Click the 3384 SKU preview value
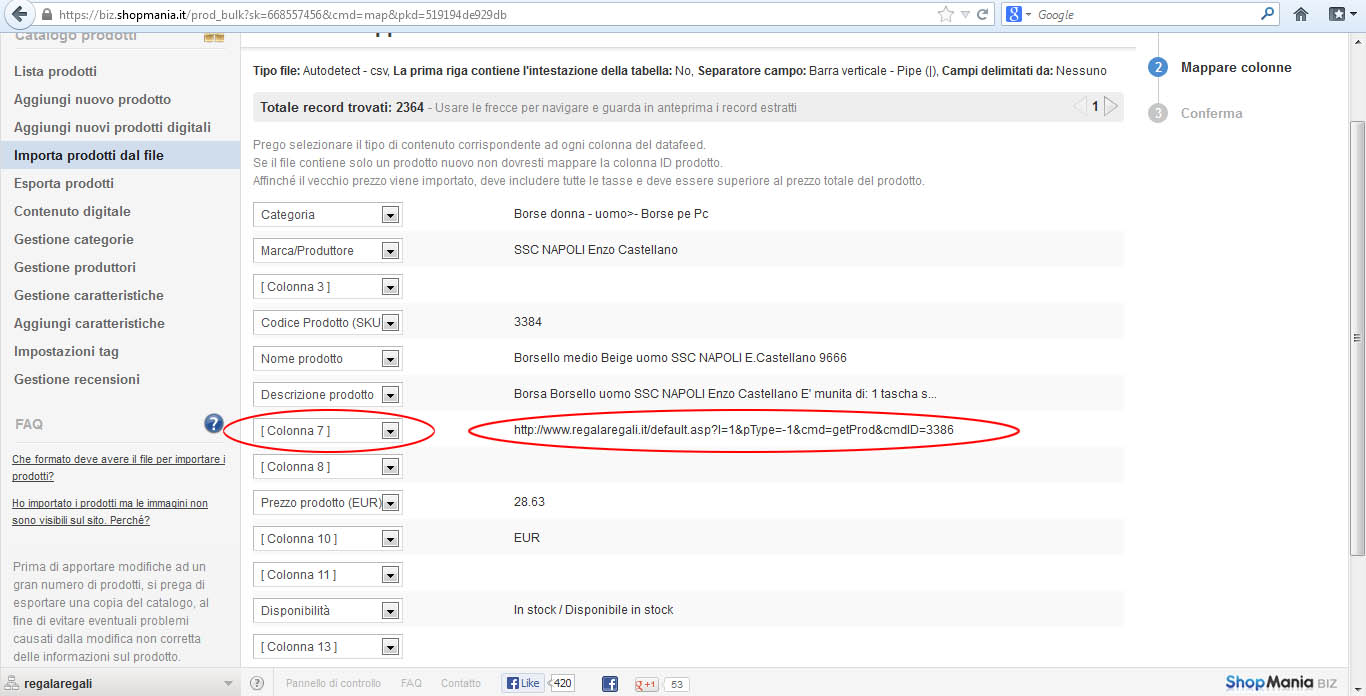The height and width of the screenshot is (696, 1366). [x=528, y=322]
